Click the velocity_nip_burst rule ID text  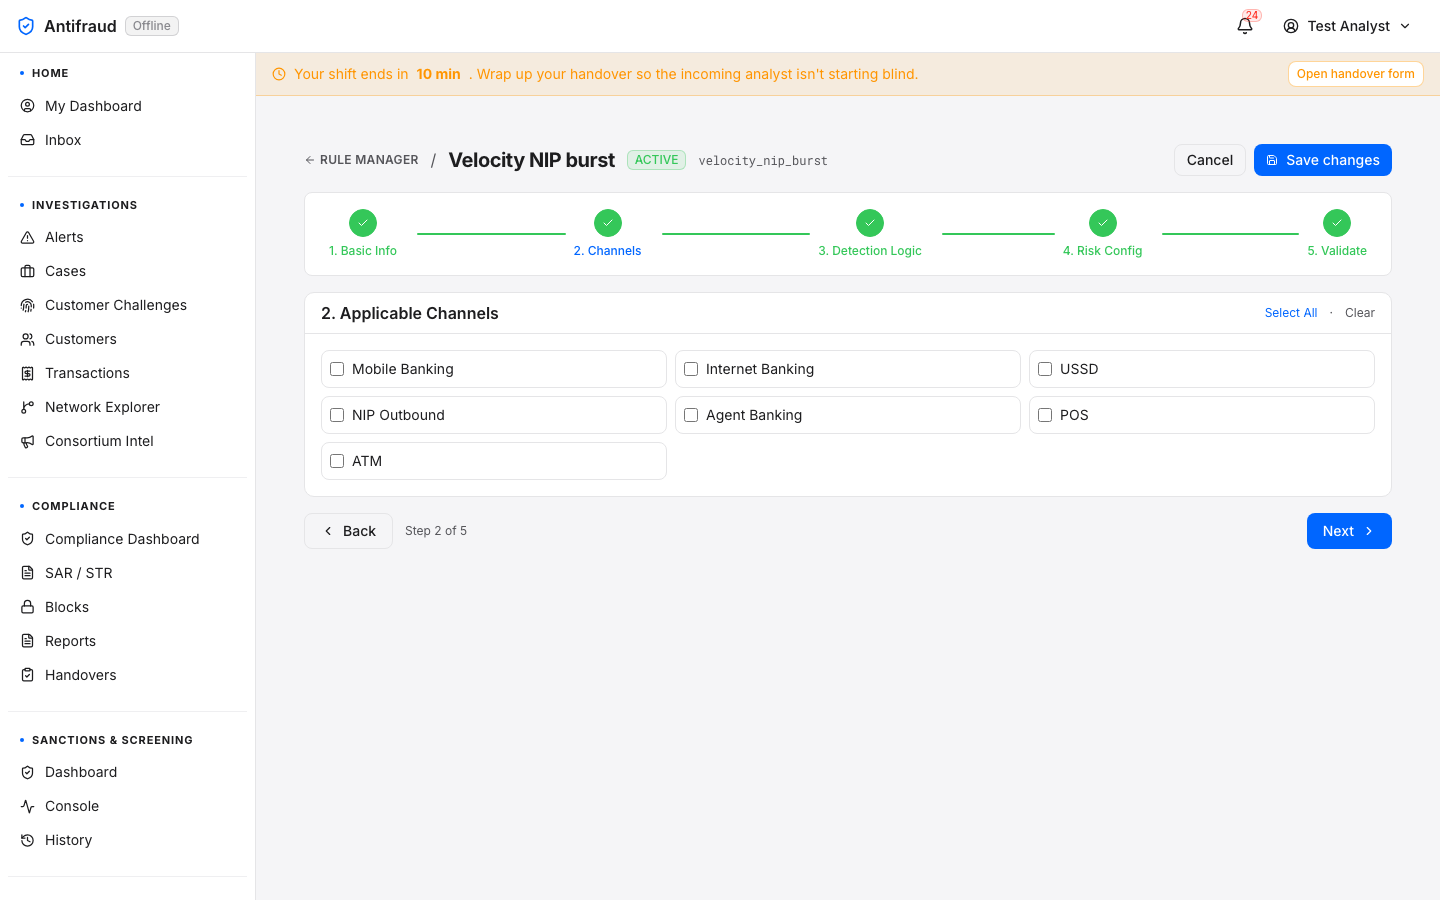(x=763, y=161)
